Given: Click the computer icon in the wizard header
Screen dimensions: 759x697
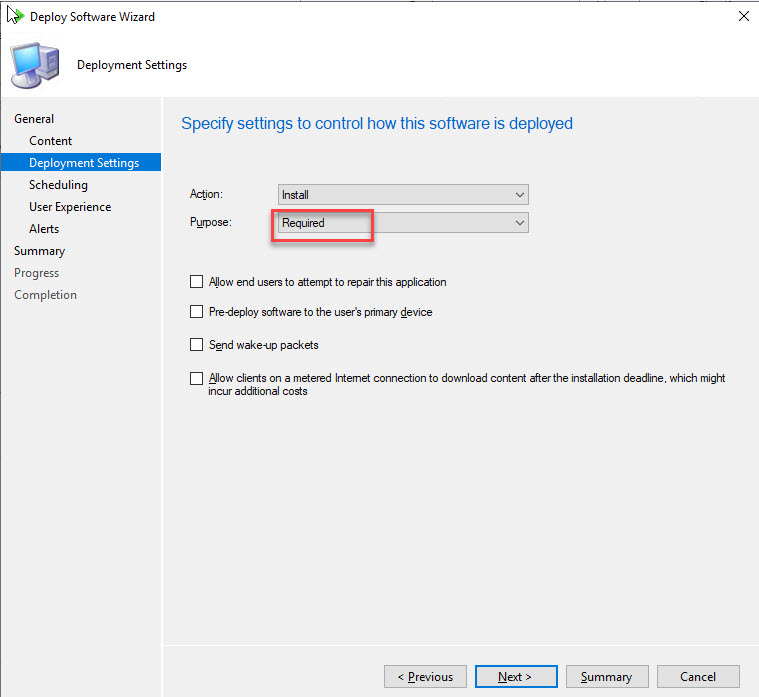Looking at the screenshot, I should [34, 65].
